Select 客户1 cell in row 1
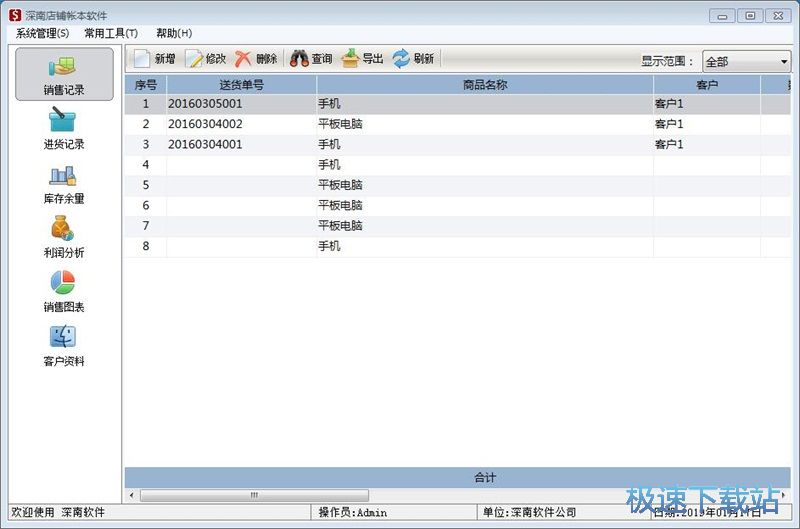This screenshot has width=800, height=529. [707, 104]
